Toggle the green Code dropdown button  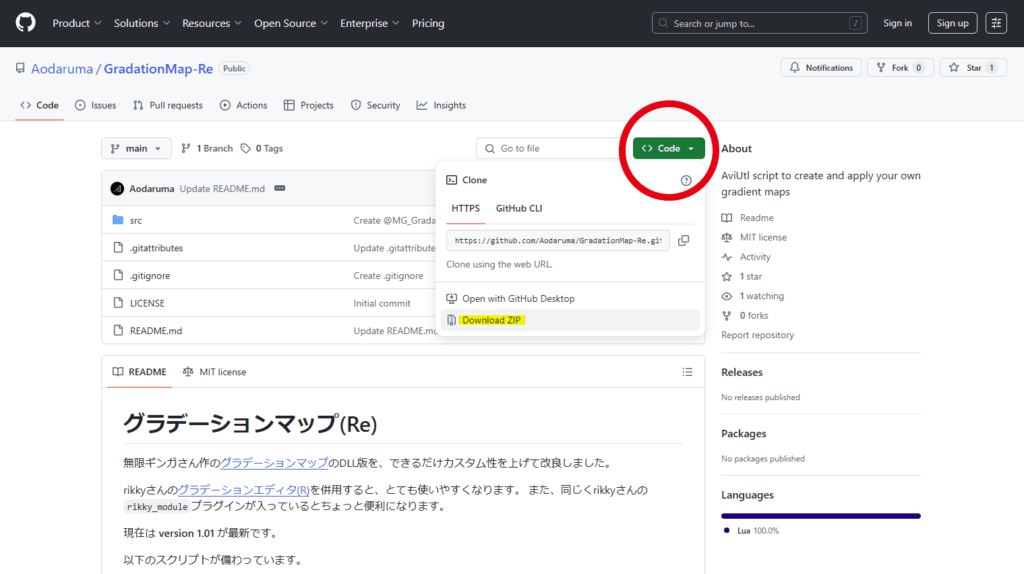[669, 148]
